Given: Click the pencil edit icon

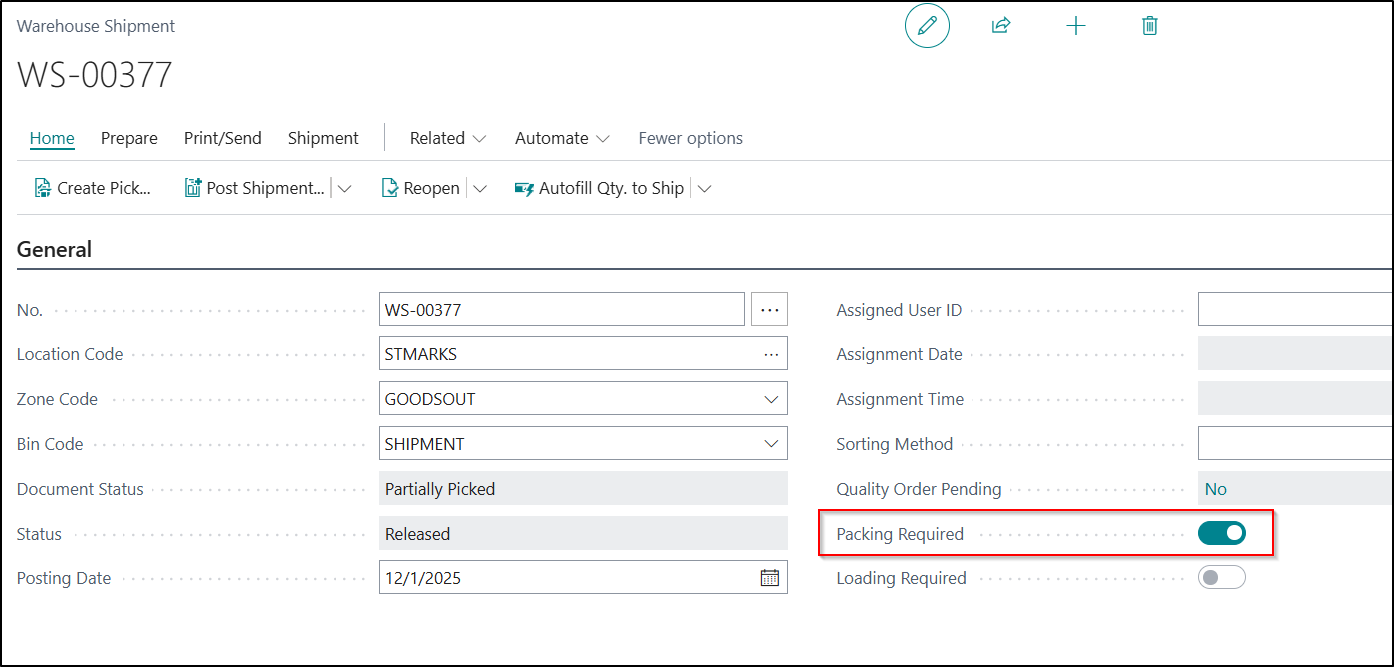Looking at the screenshot, I should click(x=927, y=26).
